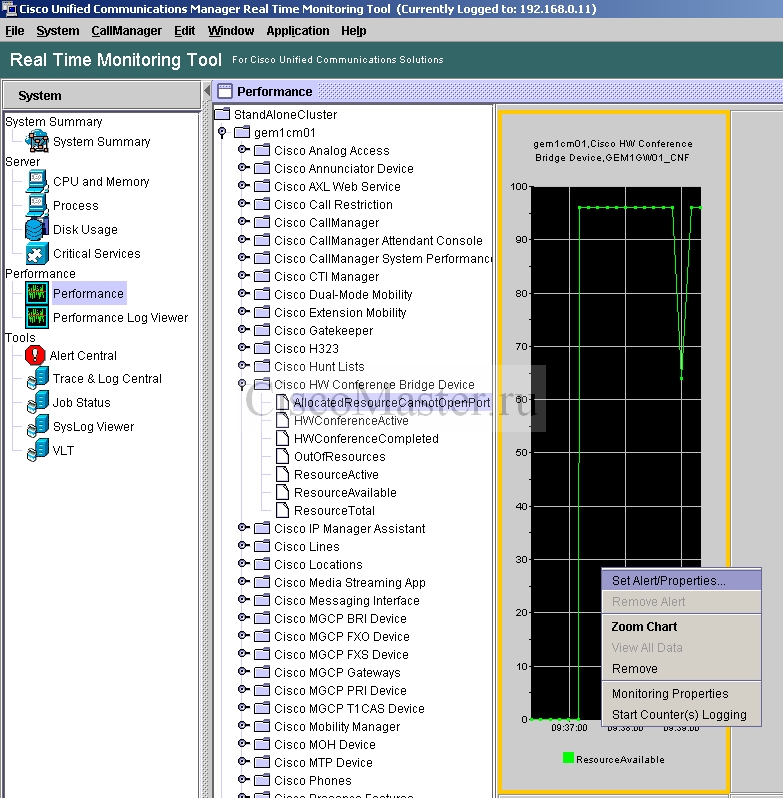Open the System Summary icon
This screenshot has width=783, height=798.
(37, 141)
